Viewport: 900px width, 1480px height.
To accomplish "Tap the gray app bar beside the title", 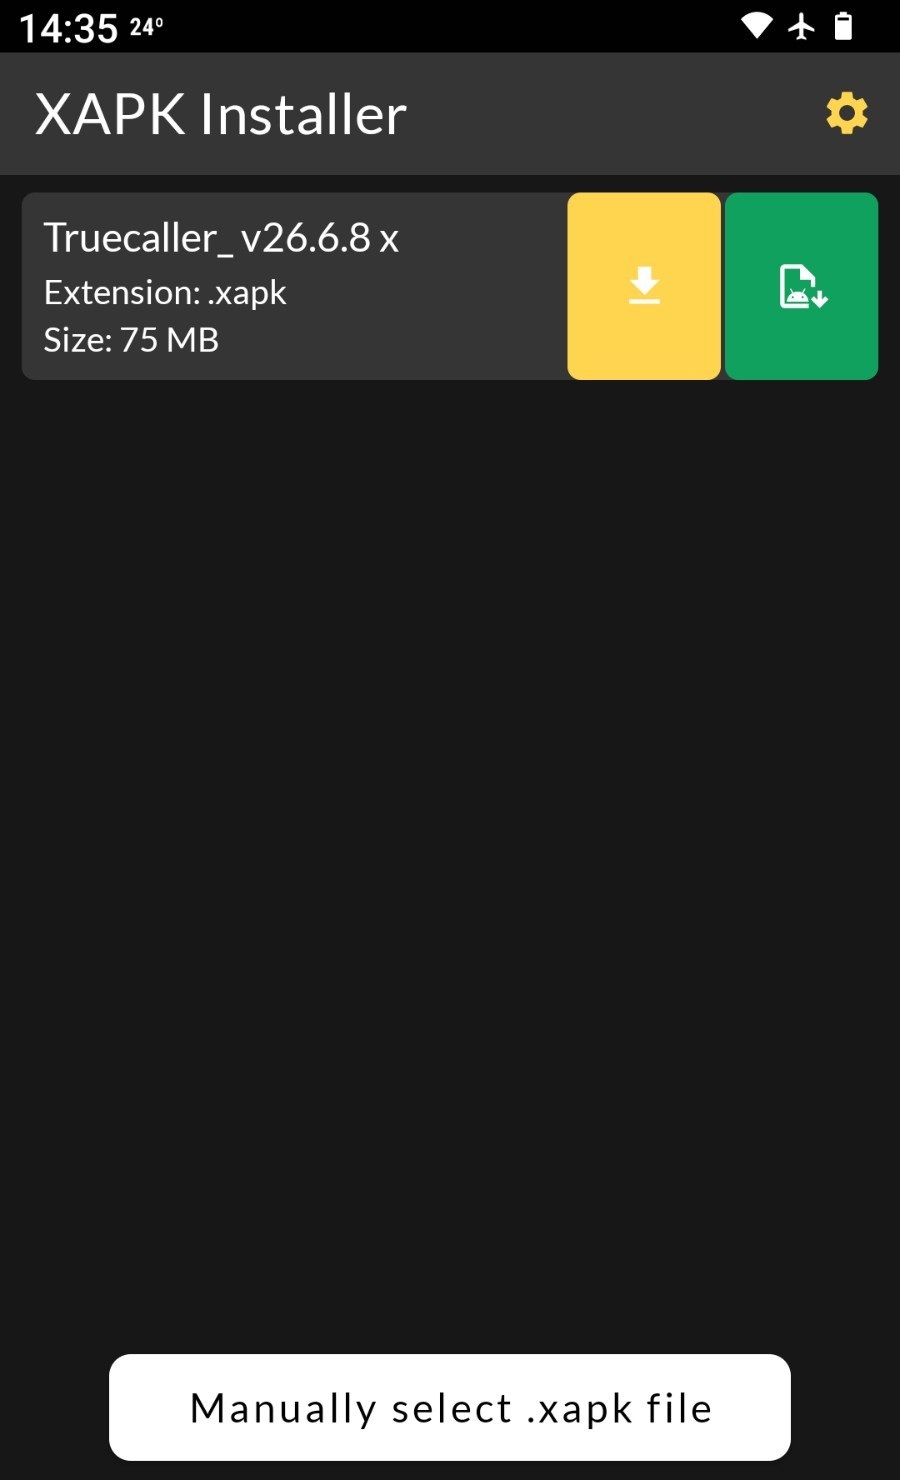I will 610,114.
